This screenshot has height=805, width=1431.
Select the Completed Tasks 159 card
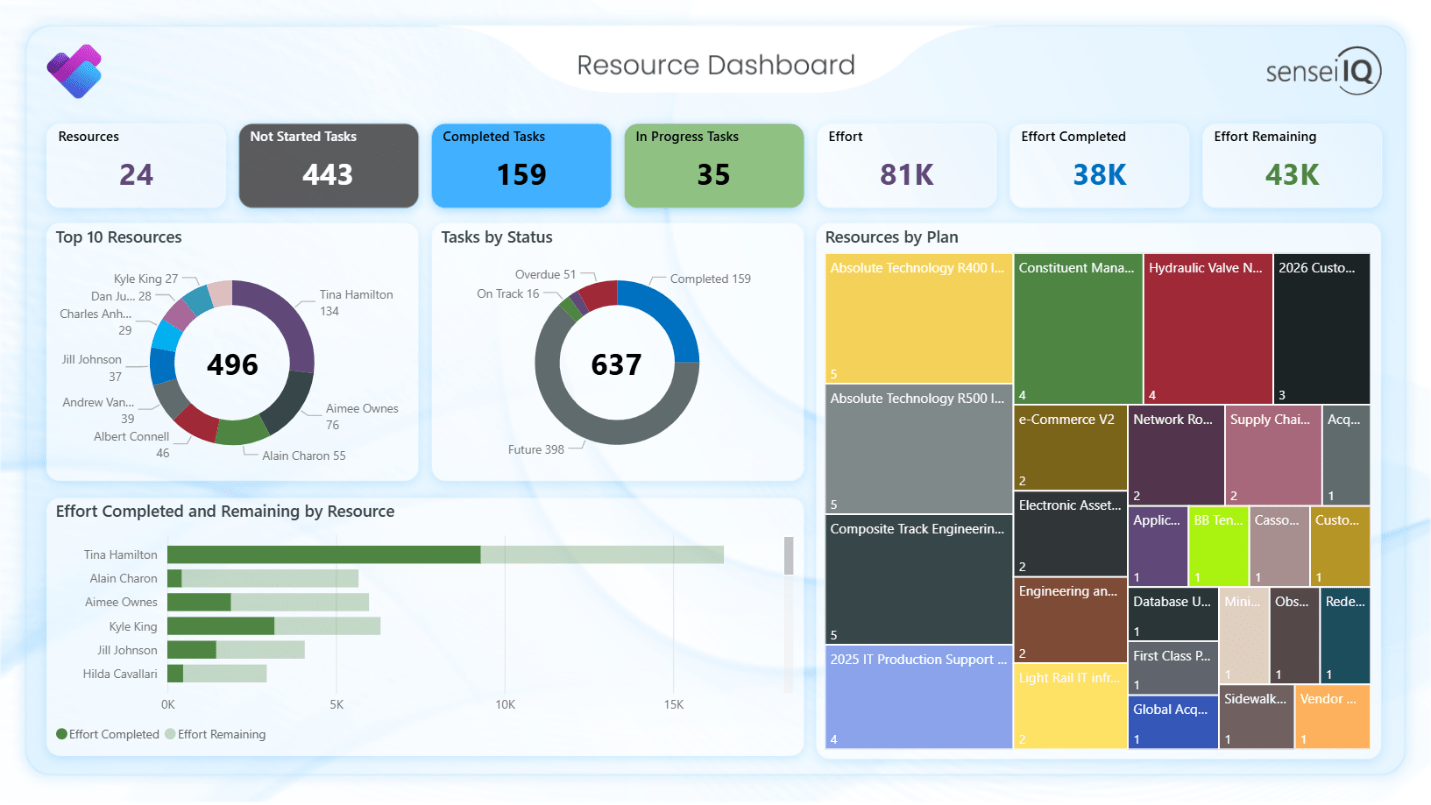coord(521,165)
